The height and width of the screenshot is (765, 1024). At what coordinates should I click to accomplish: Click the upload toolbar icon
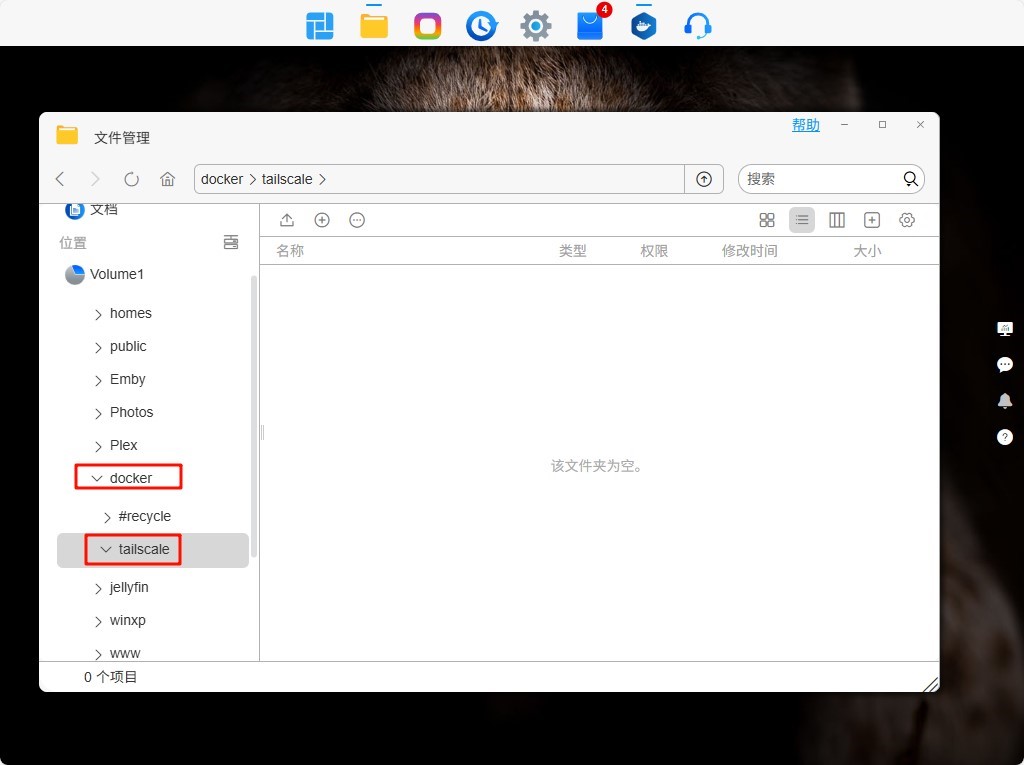tap(287, 220)
